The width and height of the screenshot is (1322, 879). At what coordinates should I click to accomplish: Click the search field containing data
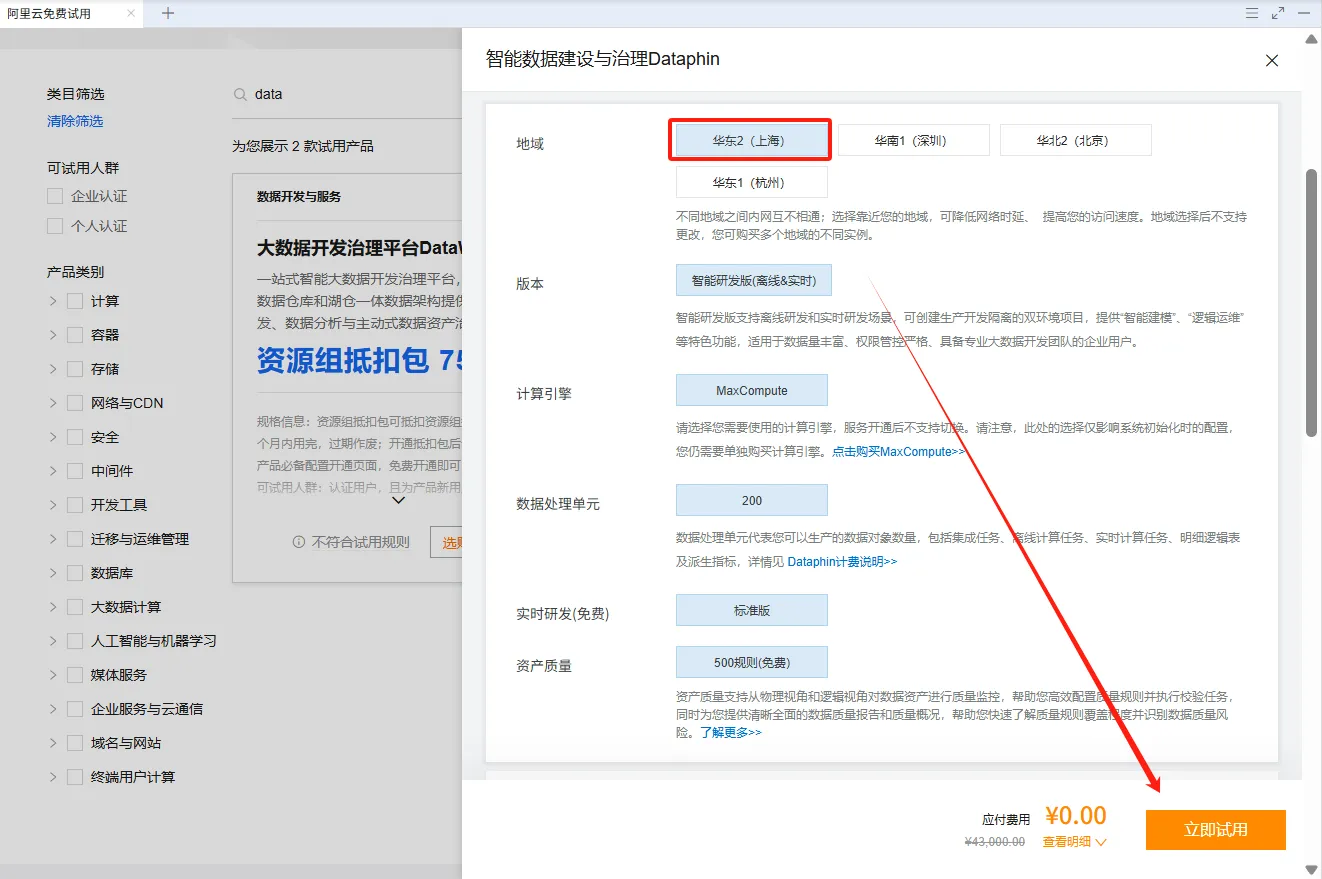(345, 94)
